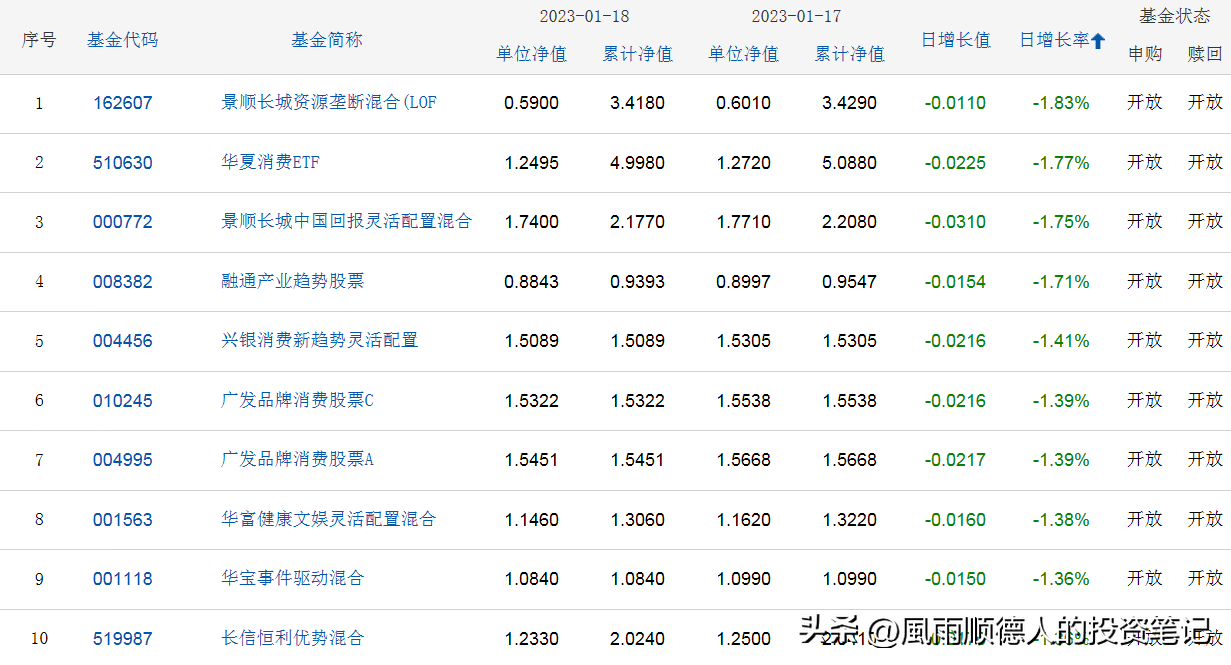Select the -0.0110 daily growth cell
Image resolution: width=1231 pixels, height=665 pixels.
point(955,103)
